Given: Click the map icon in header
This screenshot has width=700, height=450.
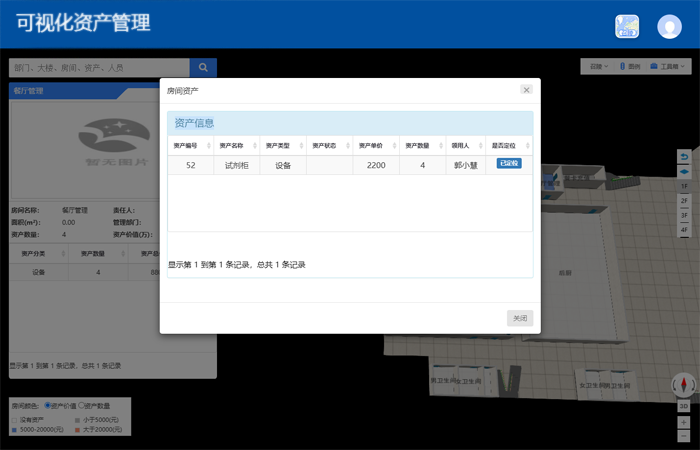Looking at the screenshot, I should [627, 27].
